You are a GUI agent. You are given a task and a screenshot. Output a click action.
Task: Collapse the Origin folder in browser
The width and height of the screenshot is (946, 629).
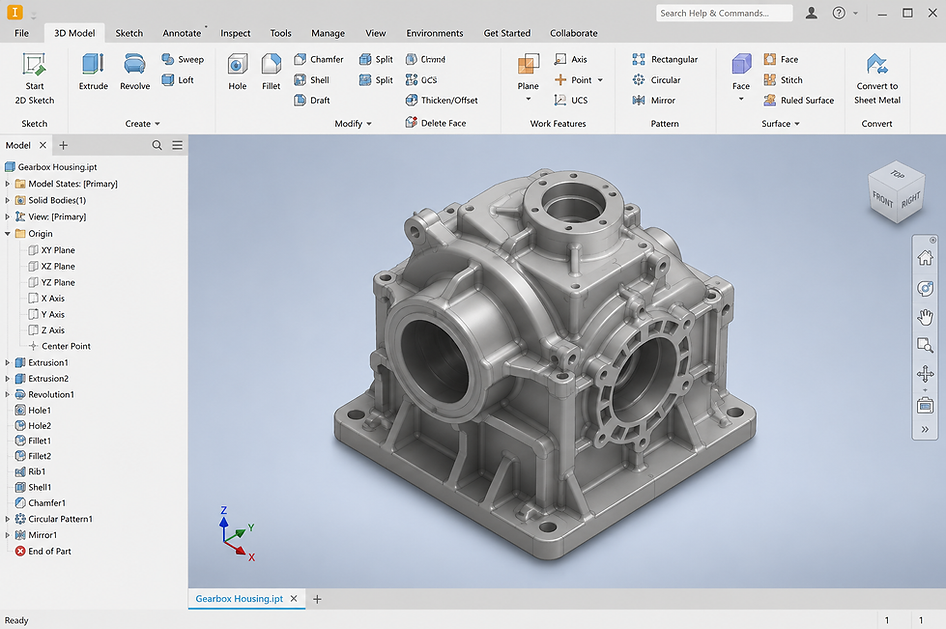click(x=8, y=233)
